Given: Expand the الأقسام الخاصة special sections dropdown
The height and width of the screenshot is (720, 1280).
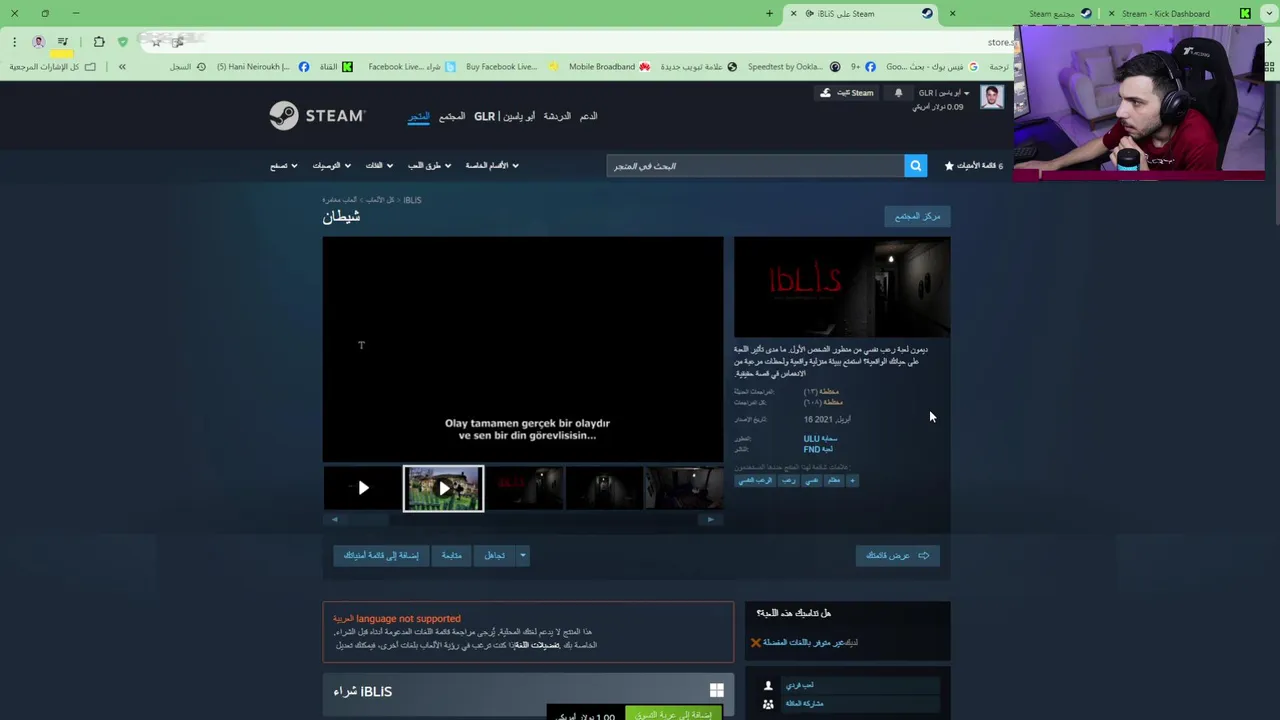Looking at the screenshot, I should pyautogui.click(x=492, y=166).
